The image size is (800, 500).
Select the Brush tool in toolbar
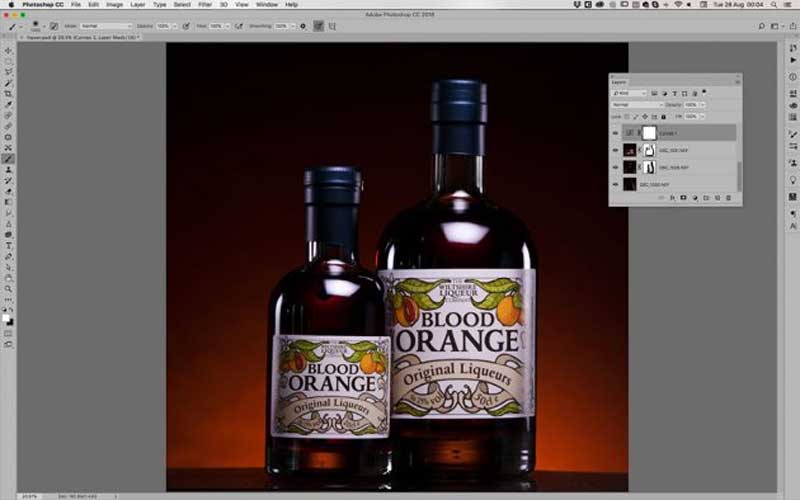click(x=8, y=158)
